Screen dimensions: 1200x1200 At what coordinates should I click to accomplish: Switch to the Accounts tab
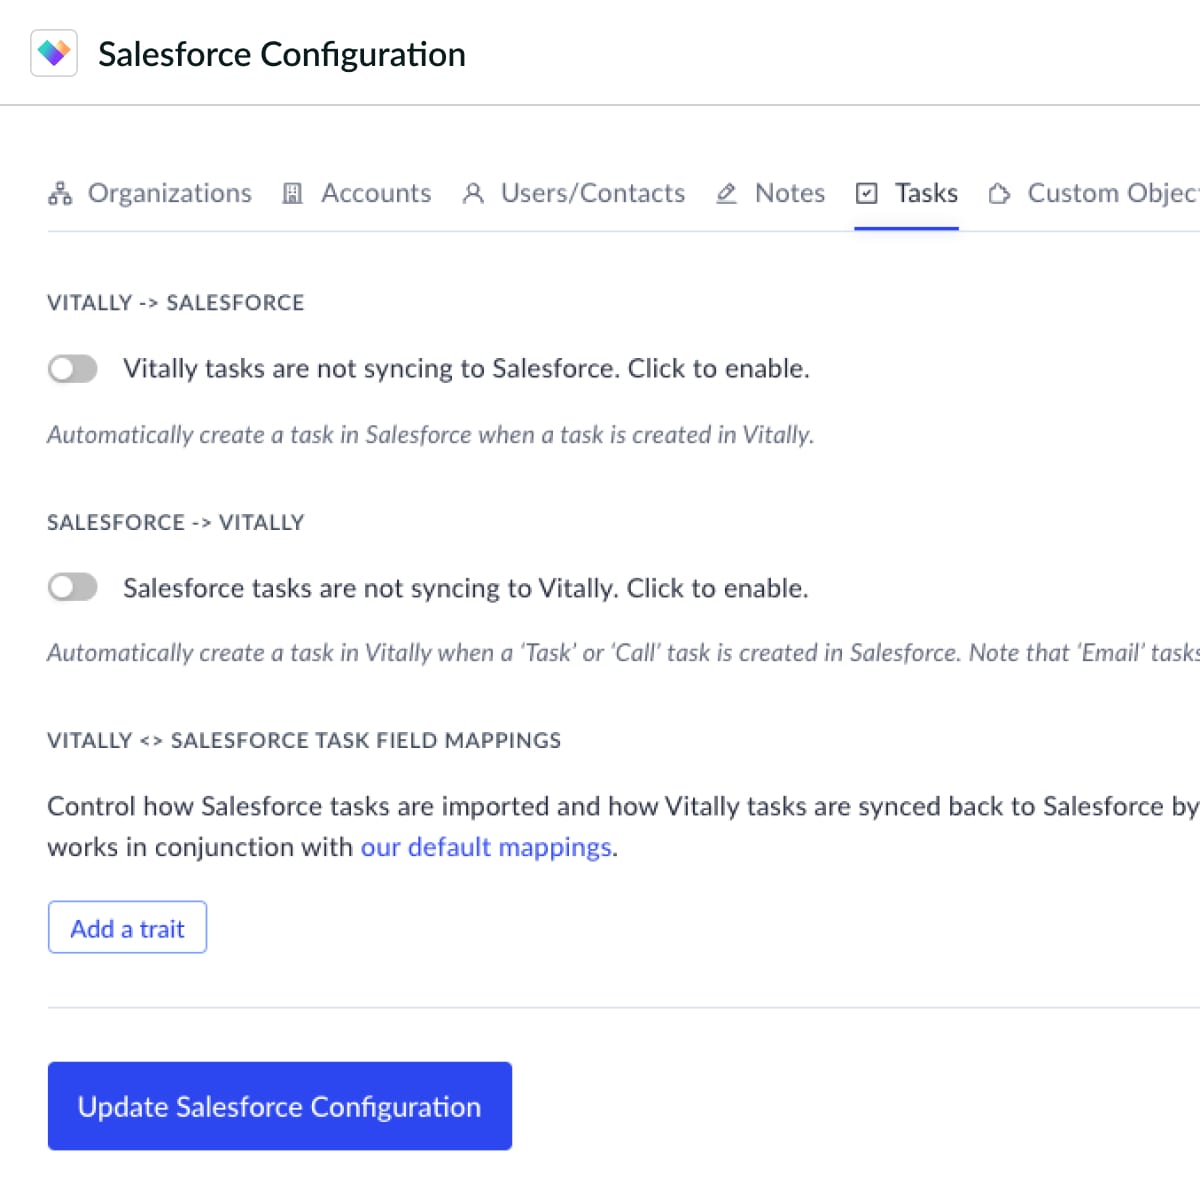click(x=357, y=193)
